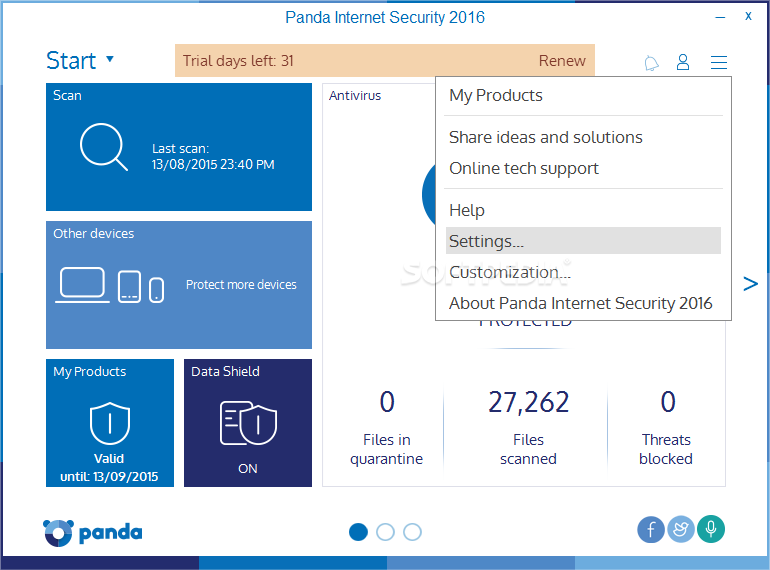This screenshot has width=770, height=570.
Task: Select the first page indicator dot
Action: 358,532
